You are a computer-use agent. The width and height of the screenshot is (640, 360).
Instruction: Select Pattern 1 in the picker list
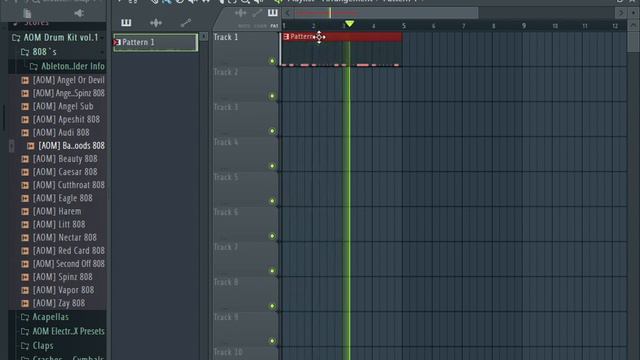[156, 42]
